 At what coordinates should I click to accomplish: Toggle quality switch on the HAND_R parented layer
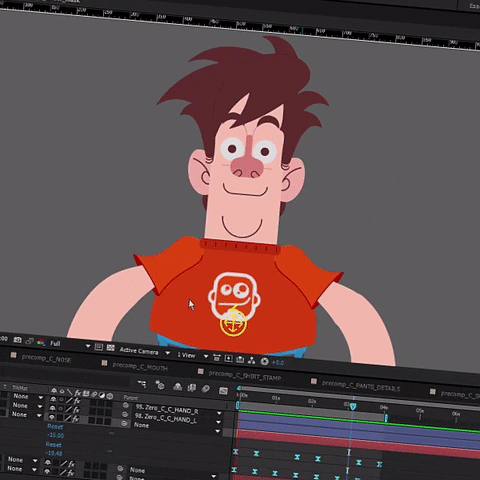(x=69, y=400)
